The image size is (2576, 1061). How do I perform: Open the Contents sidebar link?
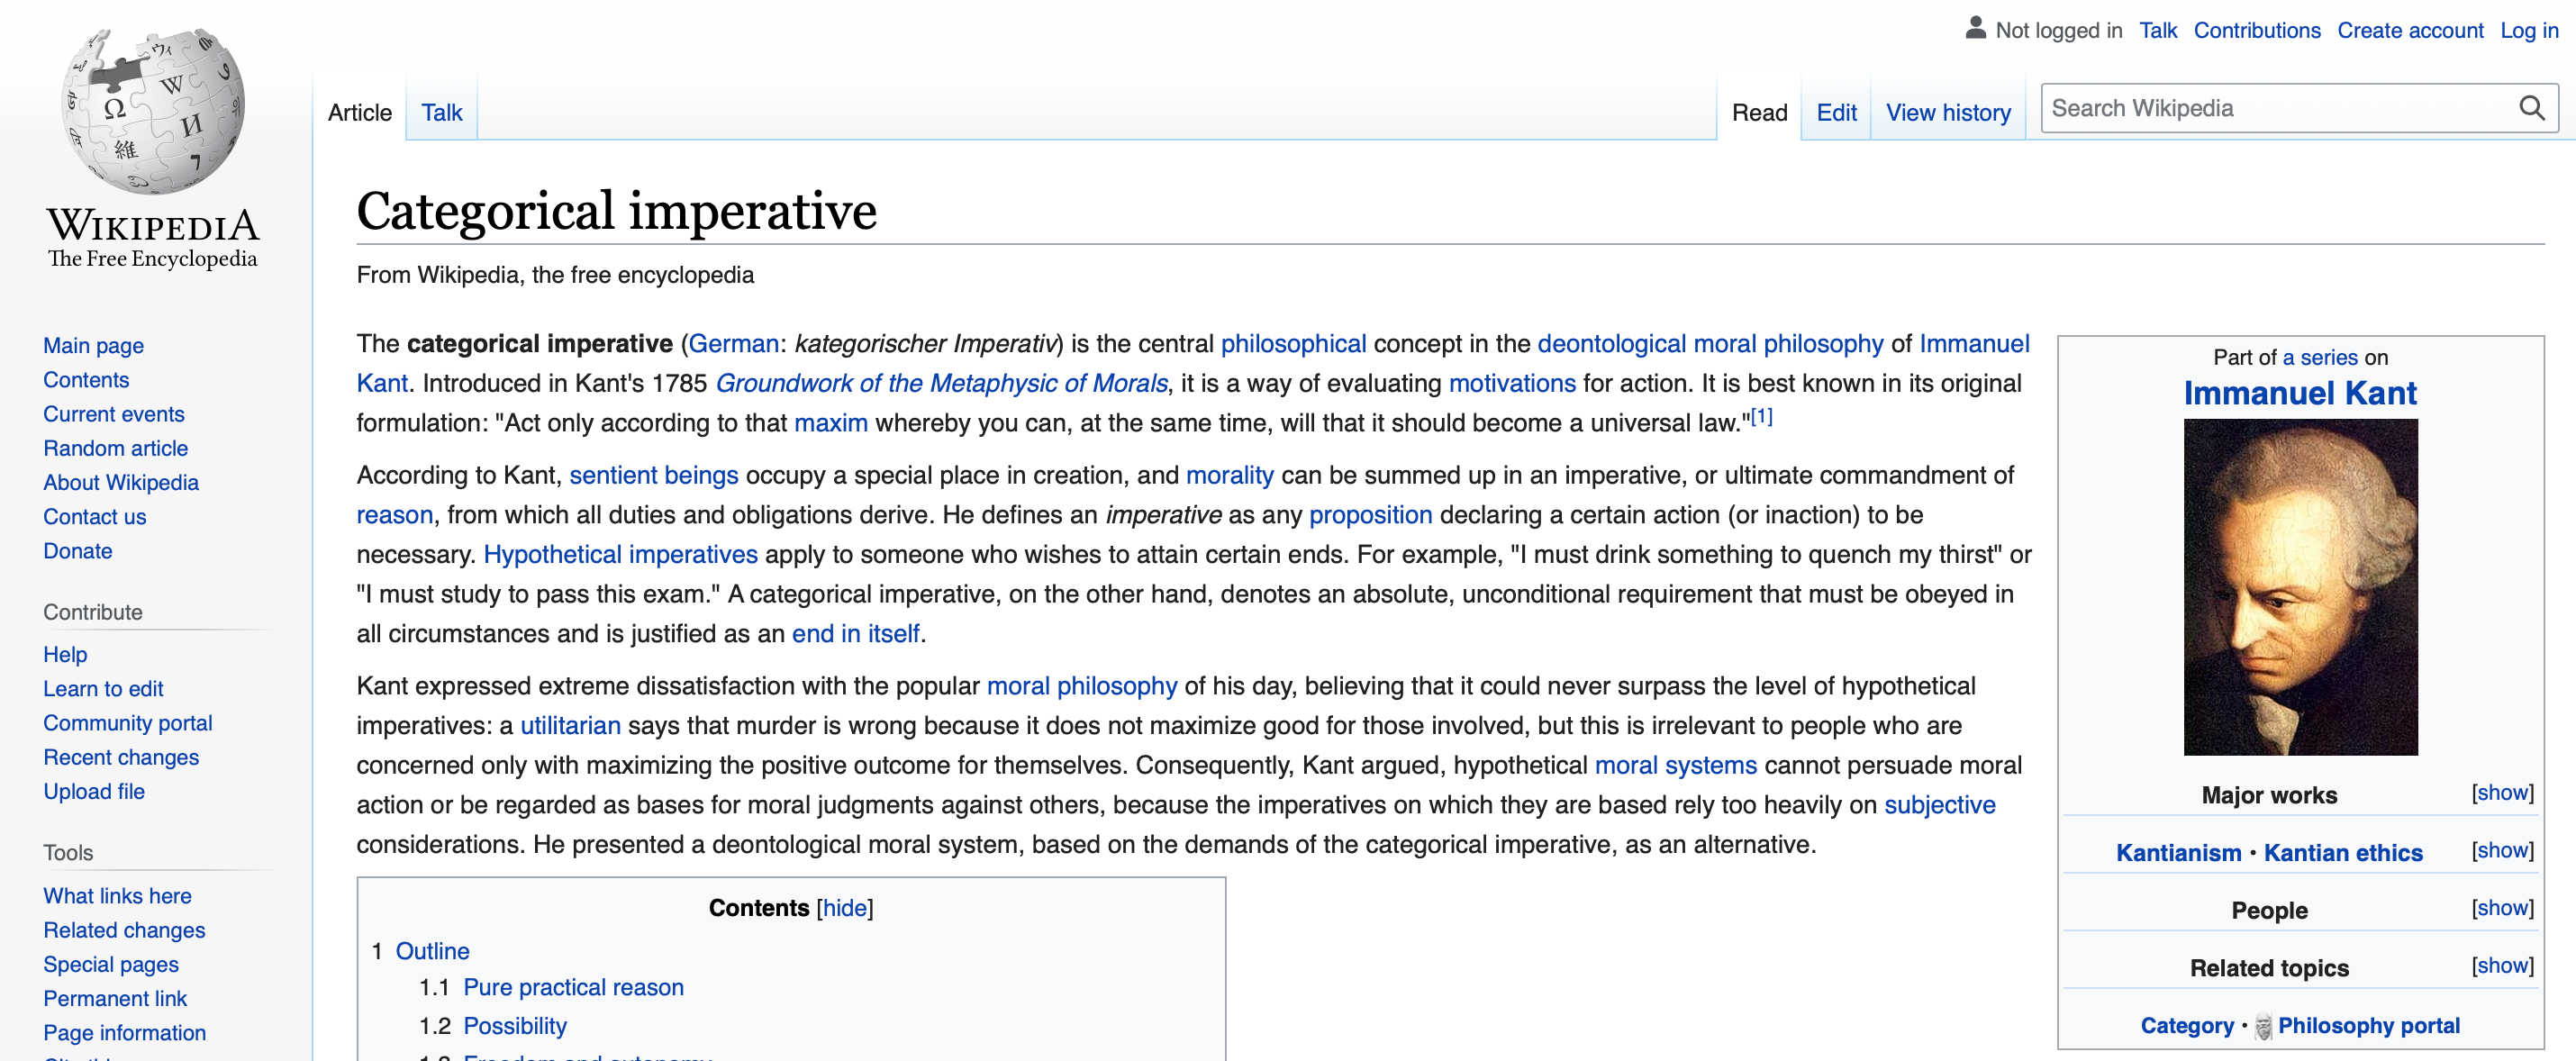pos(86,380)
